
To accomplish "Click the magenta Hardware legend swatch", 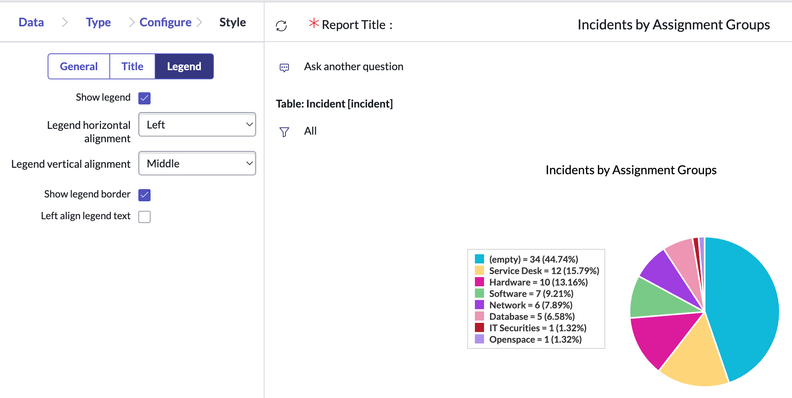I will coord(479,282).
